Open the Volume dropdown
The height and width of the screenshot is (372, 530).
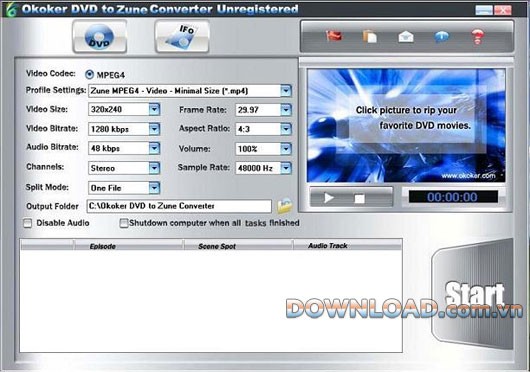[x=286, y=148]
